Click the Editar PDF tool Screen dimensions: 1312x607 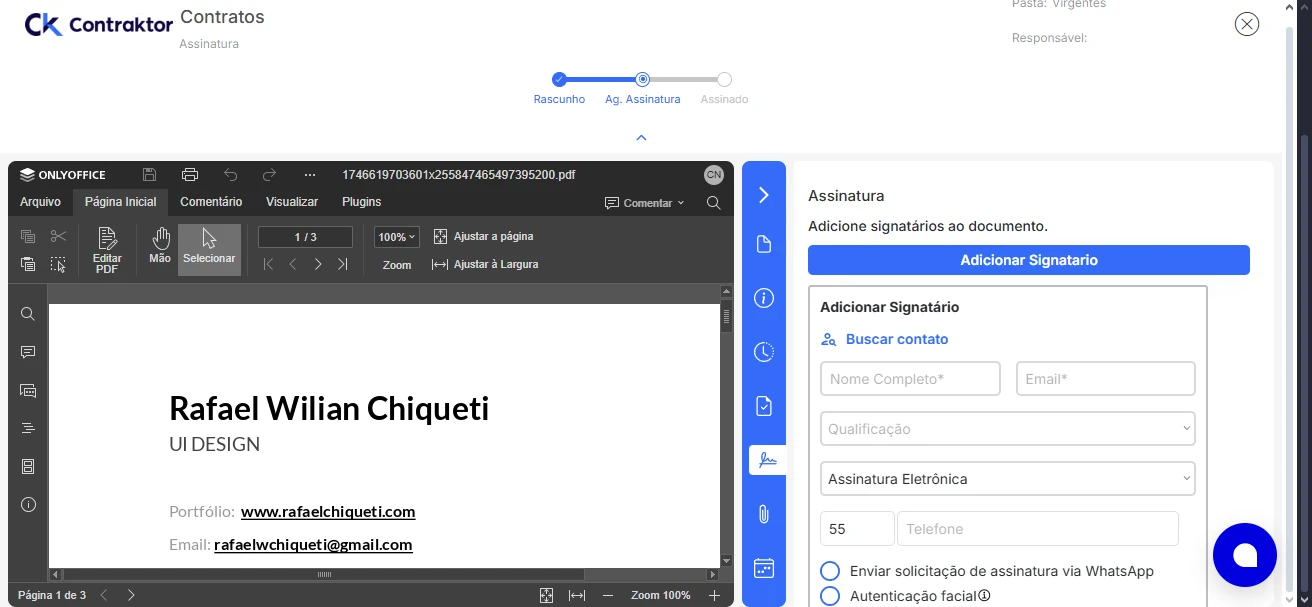point(107,250)
